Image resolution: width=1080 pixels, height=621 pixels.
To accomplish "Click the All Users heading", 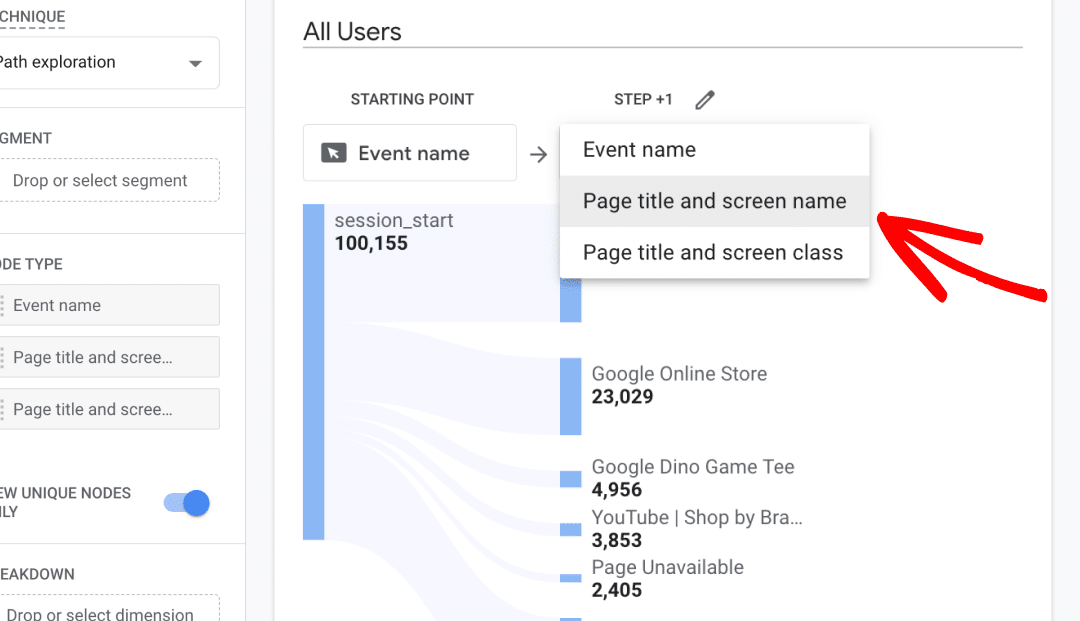I will pyautogui.click(x=351, y=31).
